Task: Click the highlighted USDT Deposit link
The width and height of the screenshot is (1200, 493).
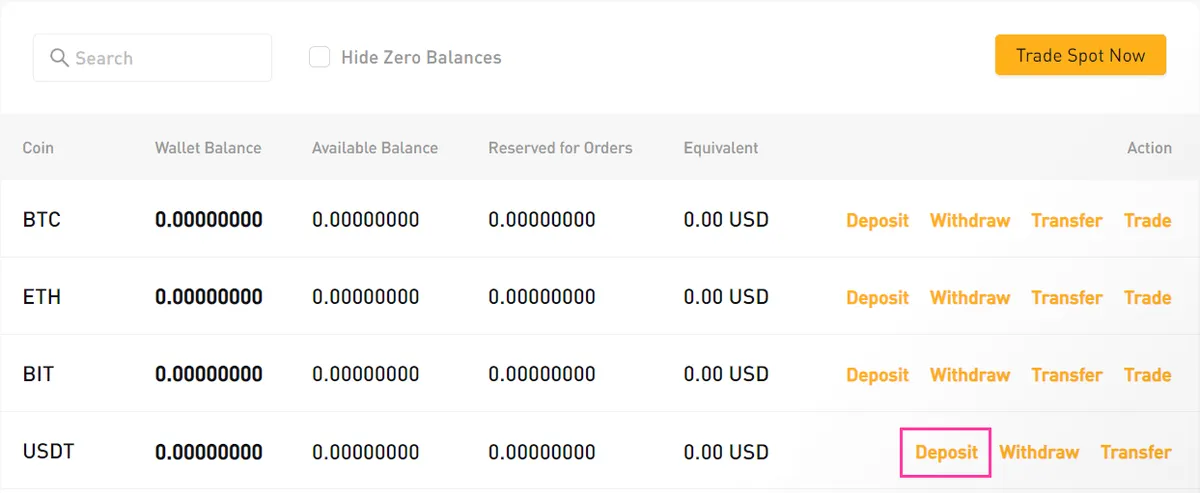Action: coord(946,452)
